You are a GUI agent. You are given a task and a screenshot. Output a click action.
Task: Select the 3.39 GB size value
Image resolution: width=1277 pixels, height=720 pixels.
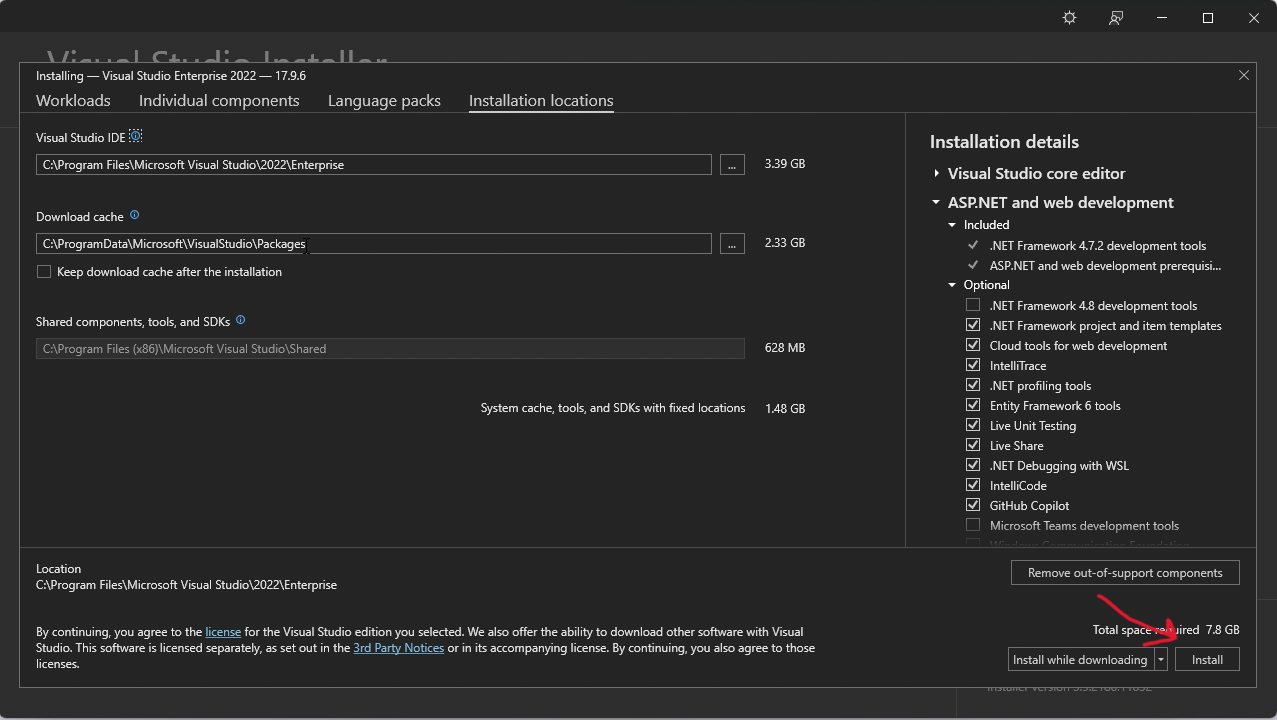tap(784, 164)
